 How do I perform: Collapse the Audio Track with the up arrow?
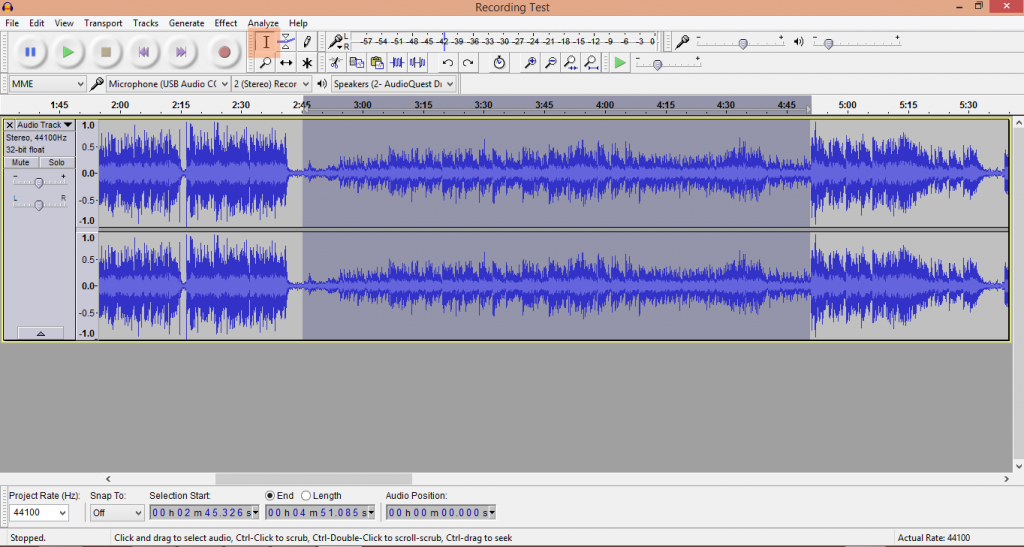tap(40, 333)
